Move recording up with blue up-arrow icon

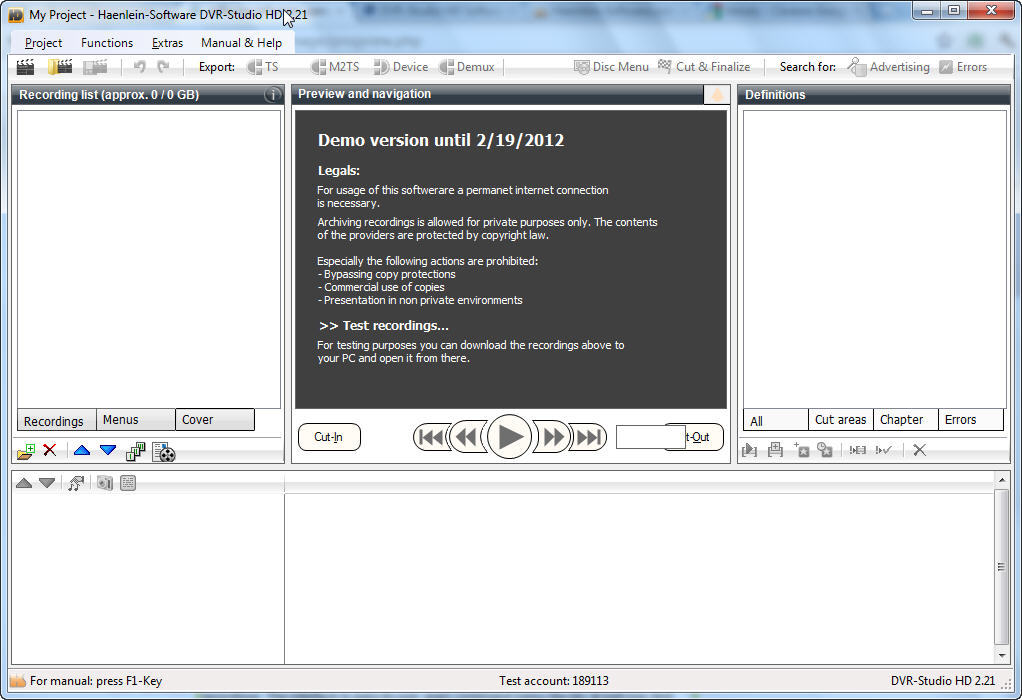click(x=82, y=450)
